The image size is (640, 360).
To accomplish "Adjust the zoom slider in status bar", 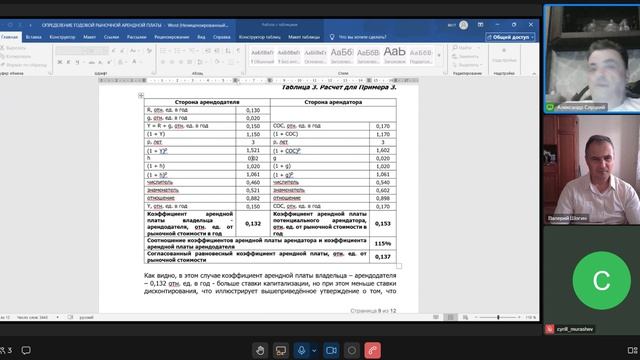I will click(498, 317).
